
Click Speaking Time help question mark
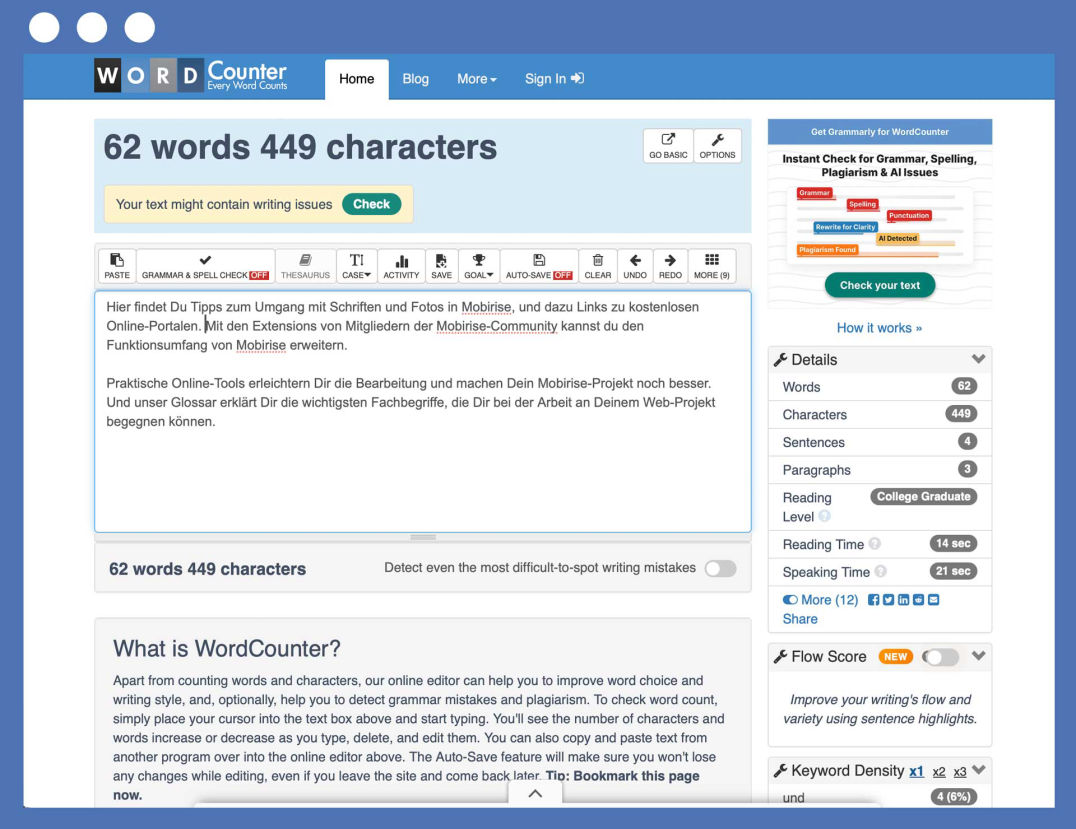pyautogui.click(x=881, y=571)
